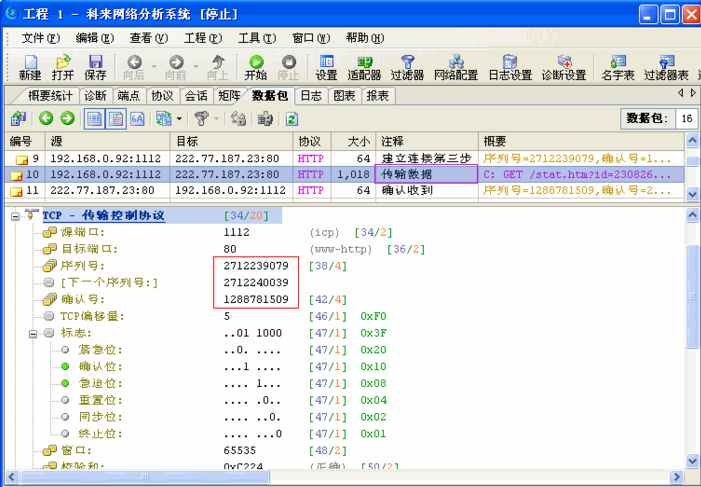Open dropdown arrow next to export icon
Image resolution: width=701 pixels, height=487 pixels.
[x=179, y=119]
